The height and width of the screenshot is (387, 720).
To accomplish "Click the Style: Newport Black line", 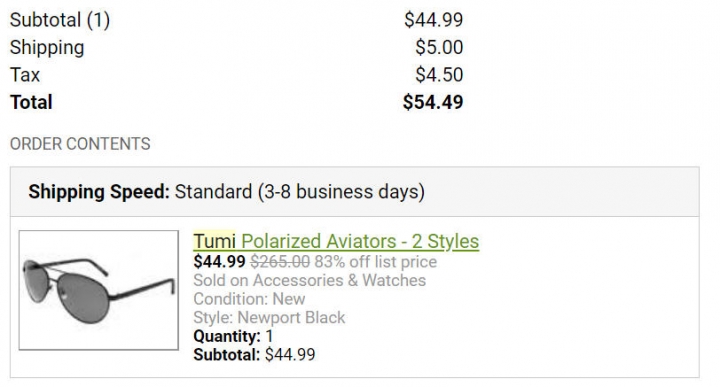I will tap(269, 318).
